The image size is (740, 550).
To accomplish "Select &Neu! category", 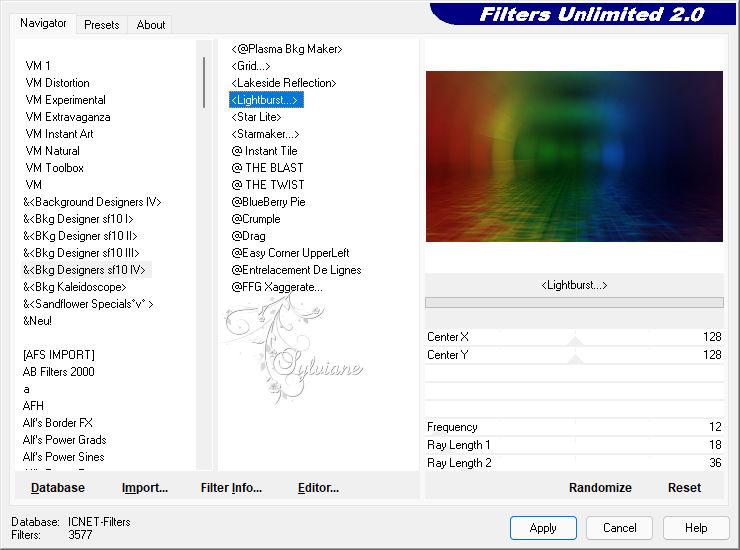I will [37, 321].
